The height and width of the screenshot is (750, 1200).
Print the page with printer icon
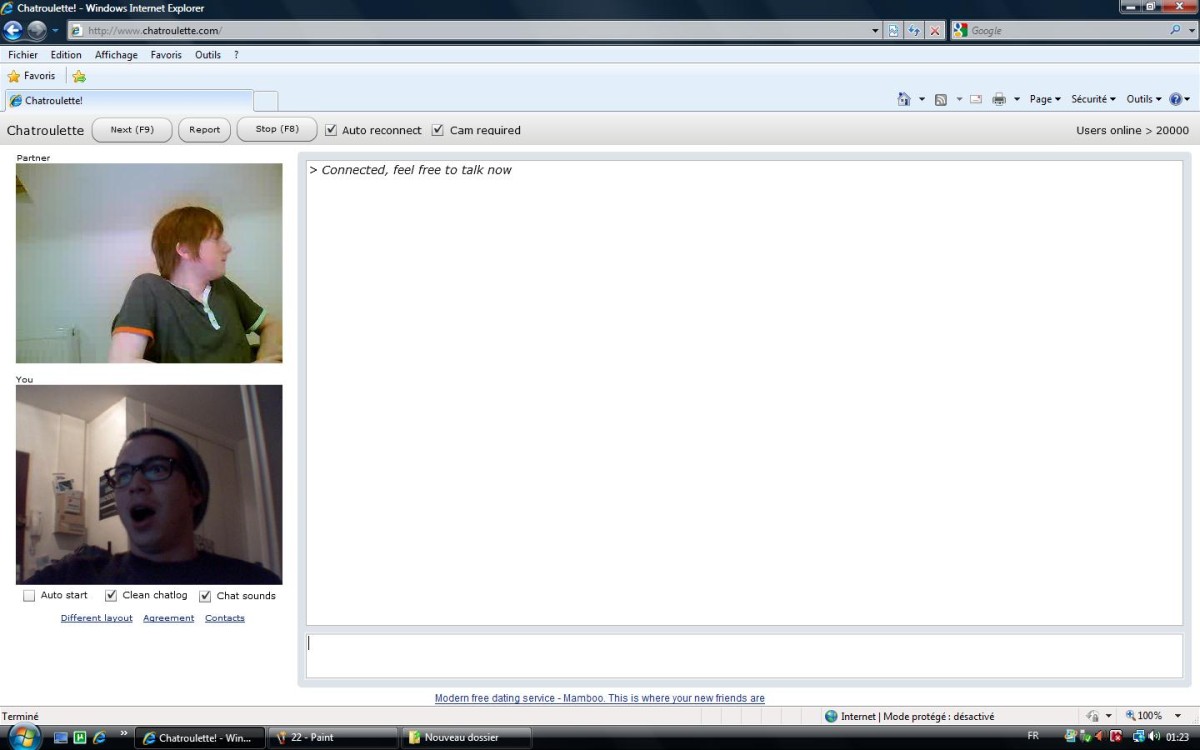(999, 99)
